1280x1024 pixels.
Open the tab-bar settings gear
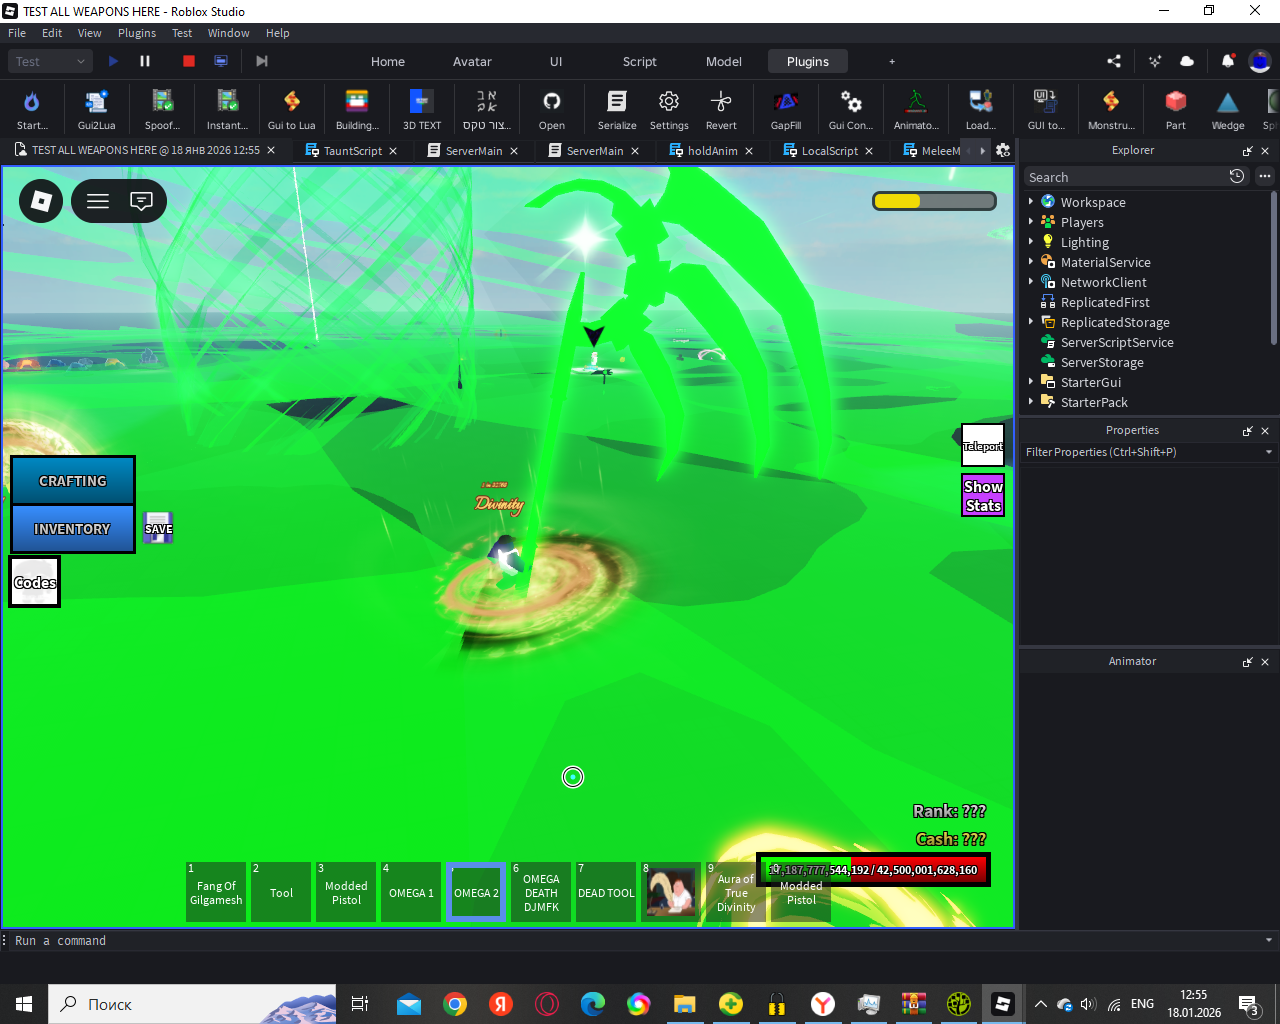pos(1003,150)
